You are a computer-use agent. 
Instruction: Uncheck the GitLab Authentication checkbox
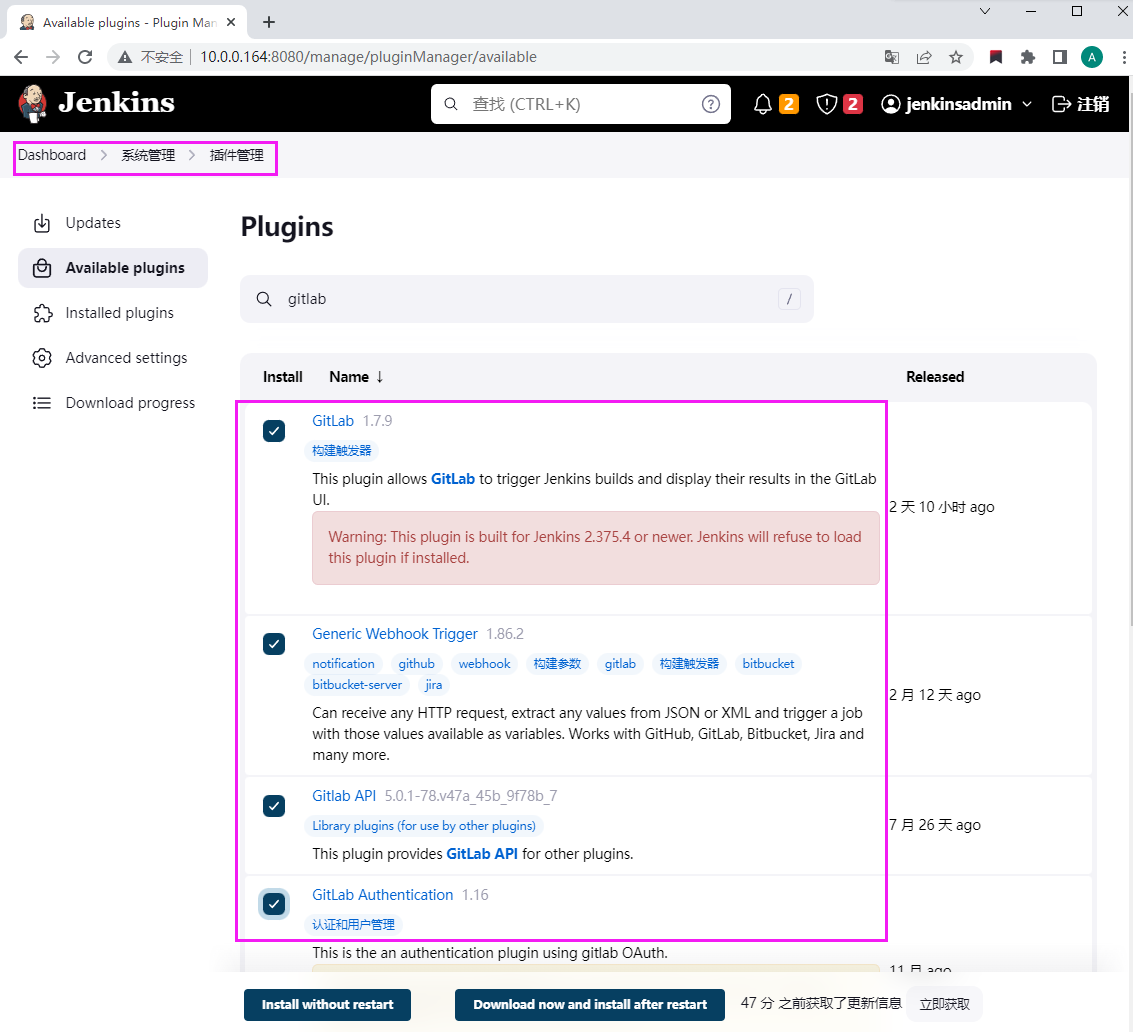pyautogui.click(x=274, y=904)
